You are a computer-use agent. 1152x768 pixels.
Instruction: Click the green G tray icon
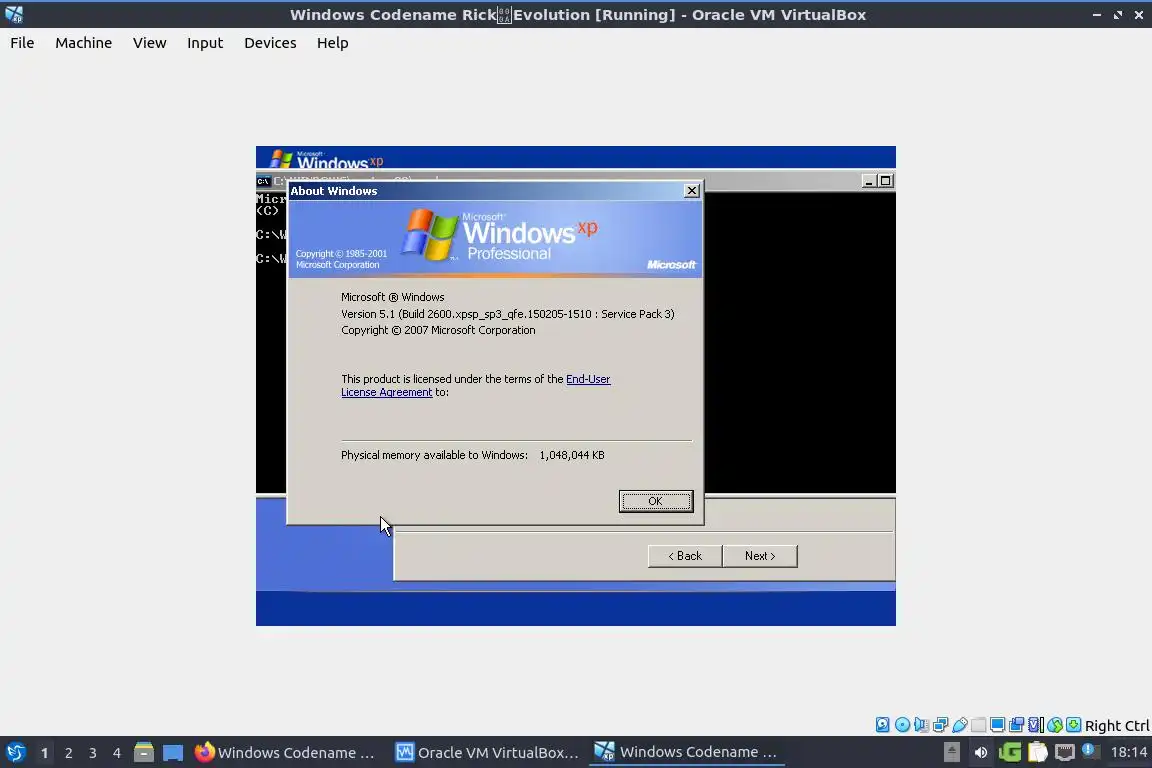pos(1009,752)
